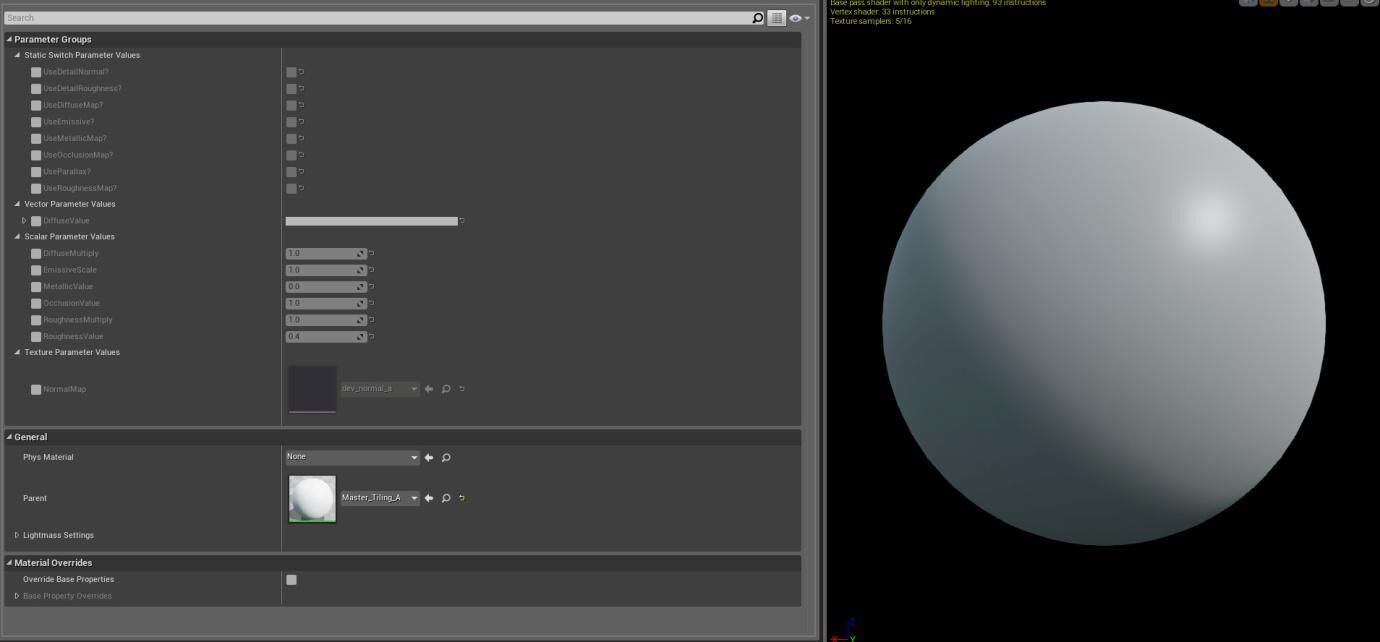
Task: Collapse the Parameter Groups section
Action: point(9,39)
